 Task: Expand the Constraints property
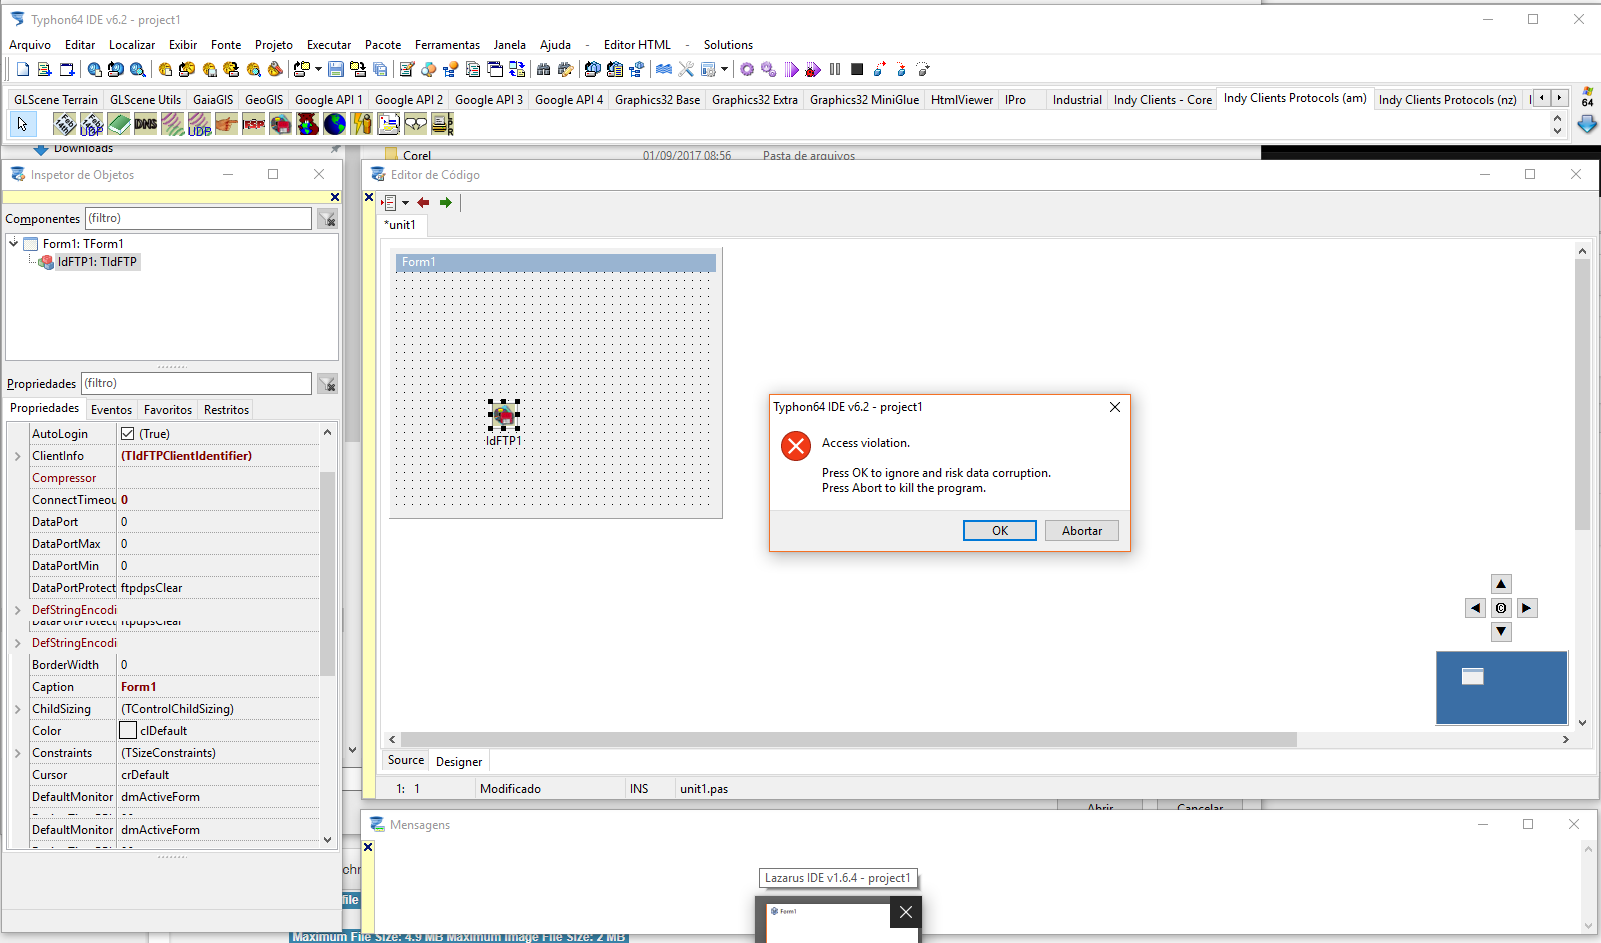pos(17,753)
